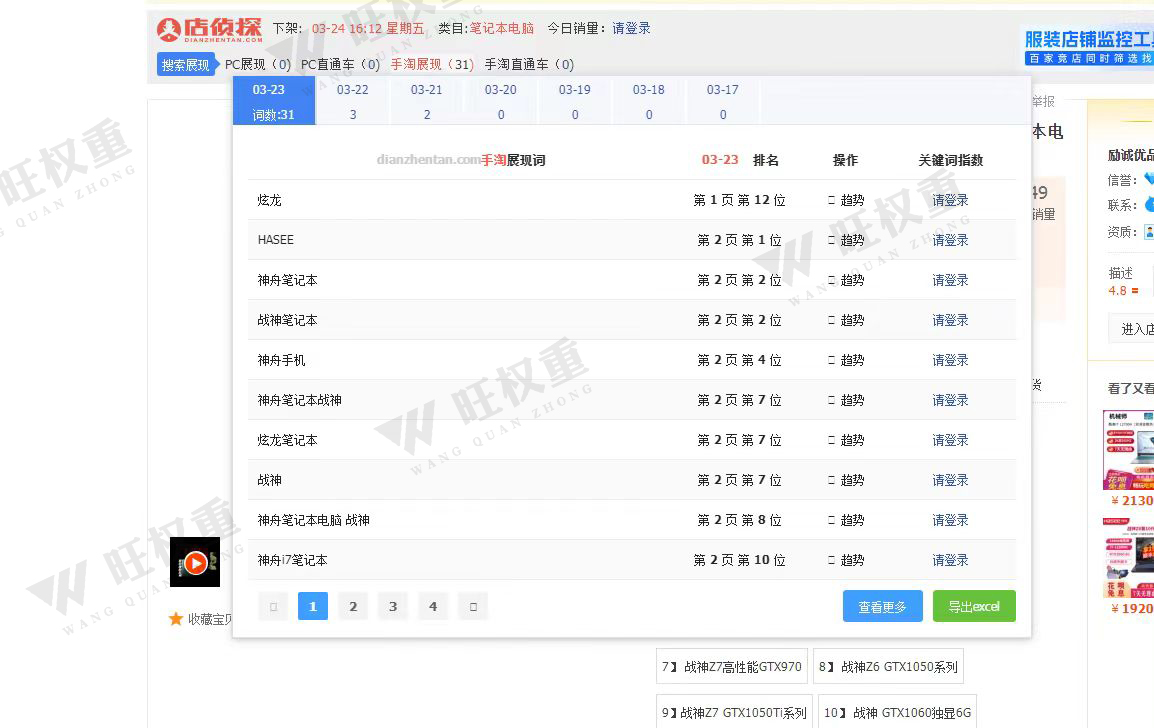The height and width of the screenshot is (728, 1154).
Task: Select the 03-17 date tab
Action: 723,101
